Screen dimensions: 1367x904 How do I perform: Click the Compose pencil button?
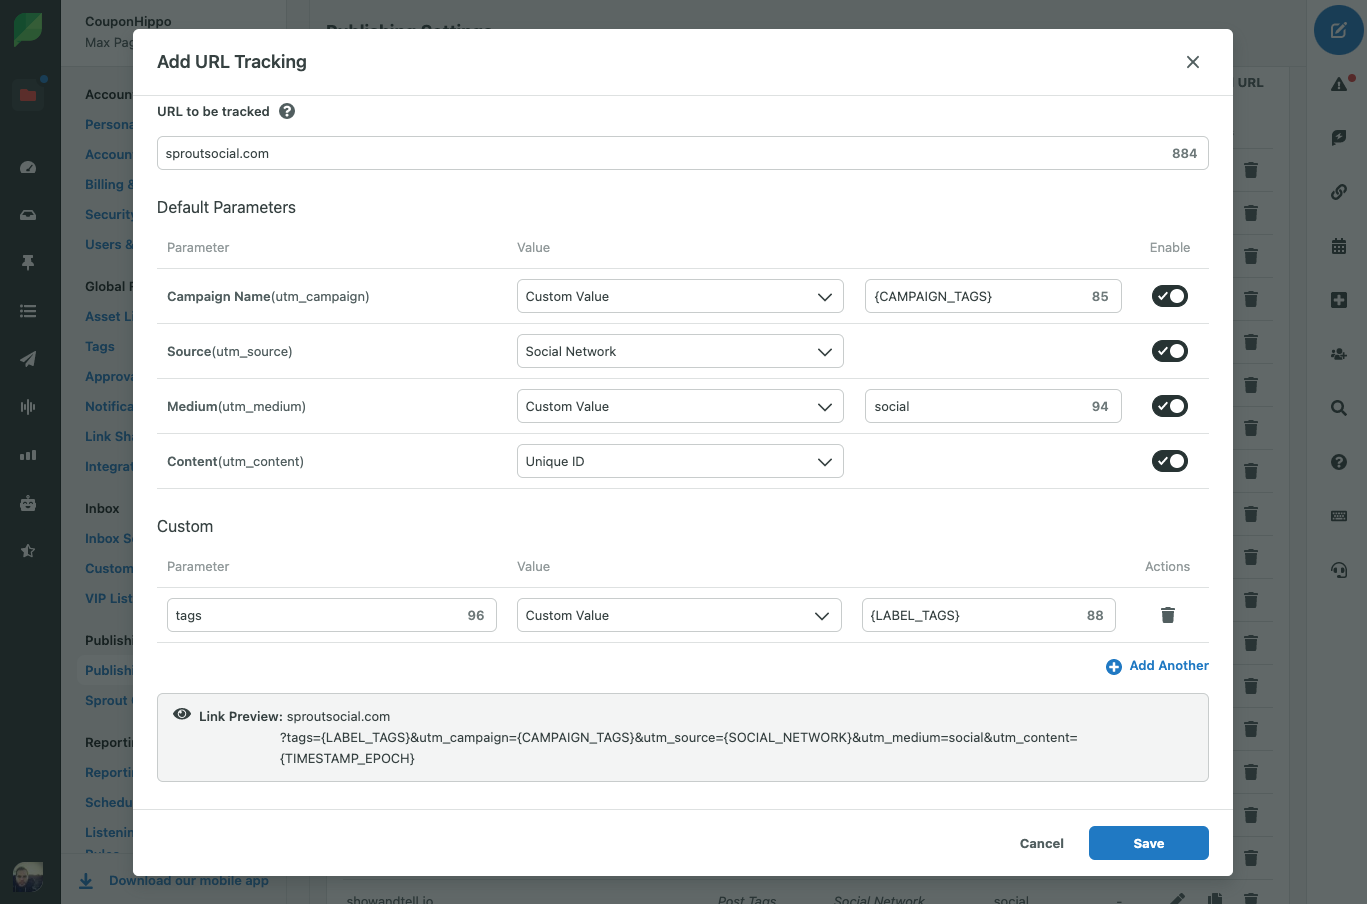click(x=1338, y=30)
